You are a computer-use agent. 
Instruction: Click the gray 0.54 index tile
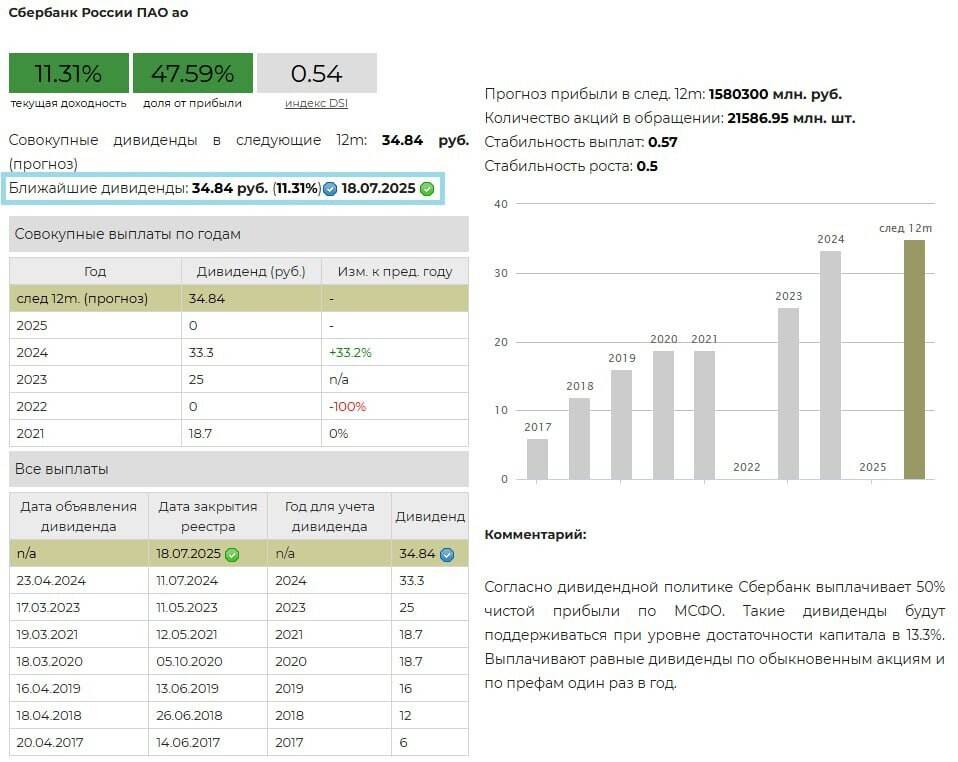click(x=316, y=73)
